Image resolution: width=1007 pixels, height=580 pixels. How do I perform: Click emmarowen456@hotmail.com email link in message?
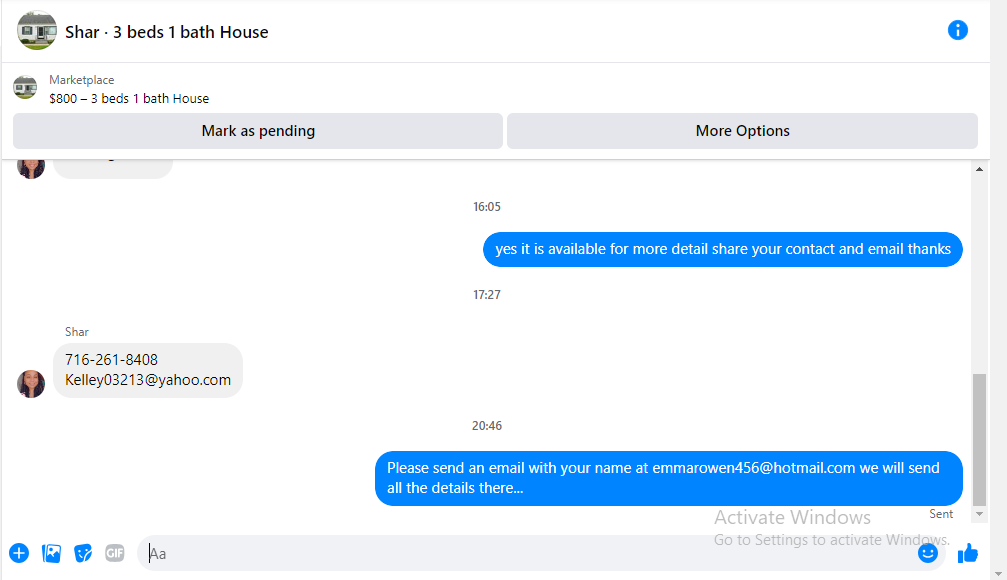click(x=754, y=468)
